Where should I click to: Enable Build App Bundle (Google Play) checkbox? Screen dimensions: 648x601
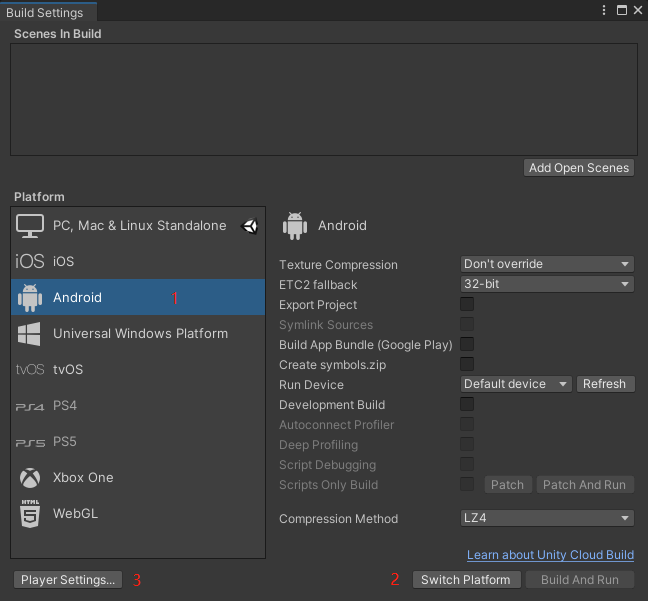467,344
